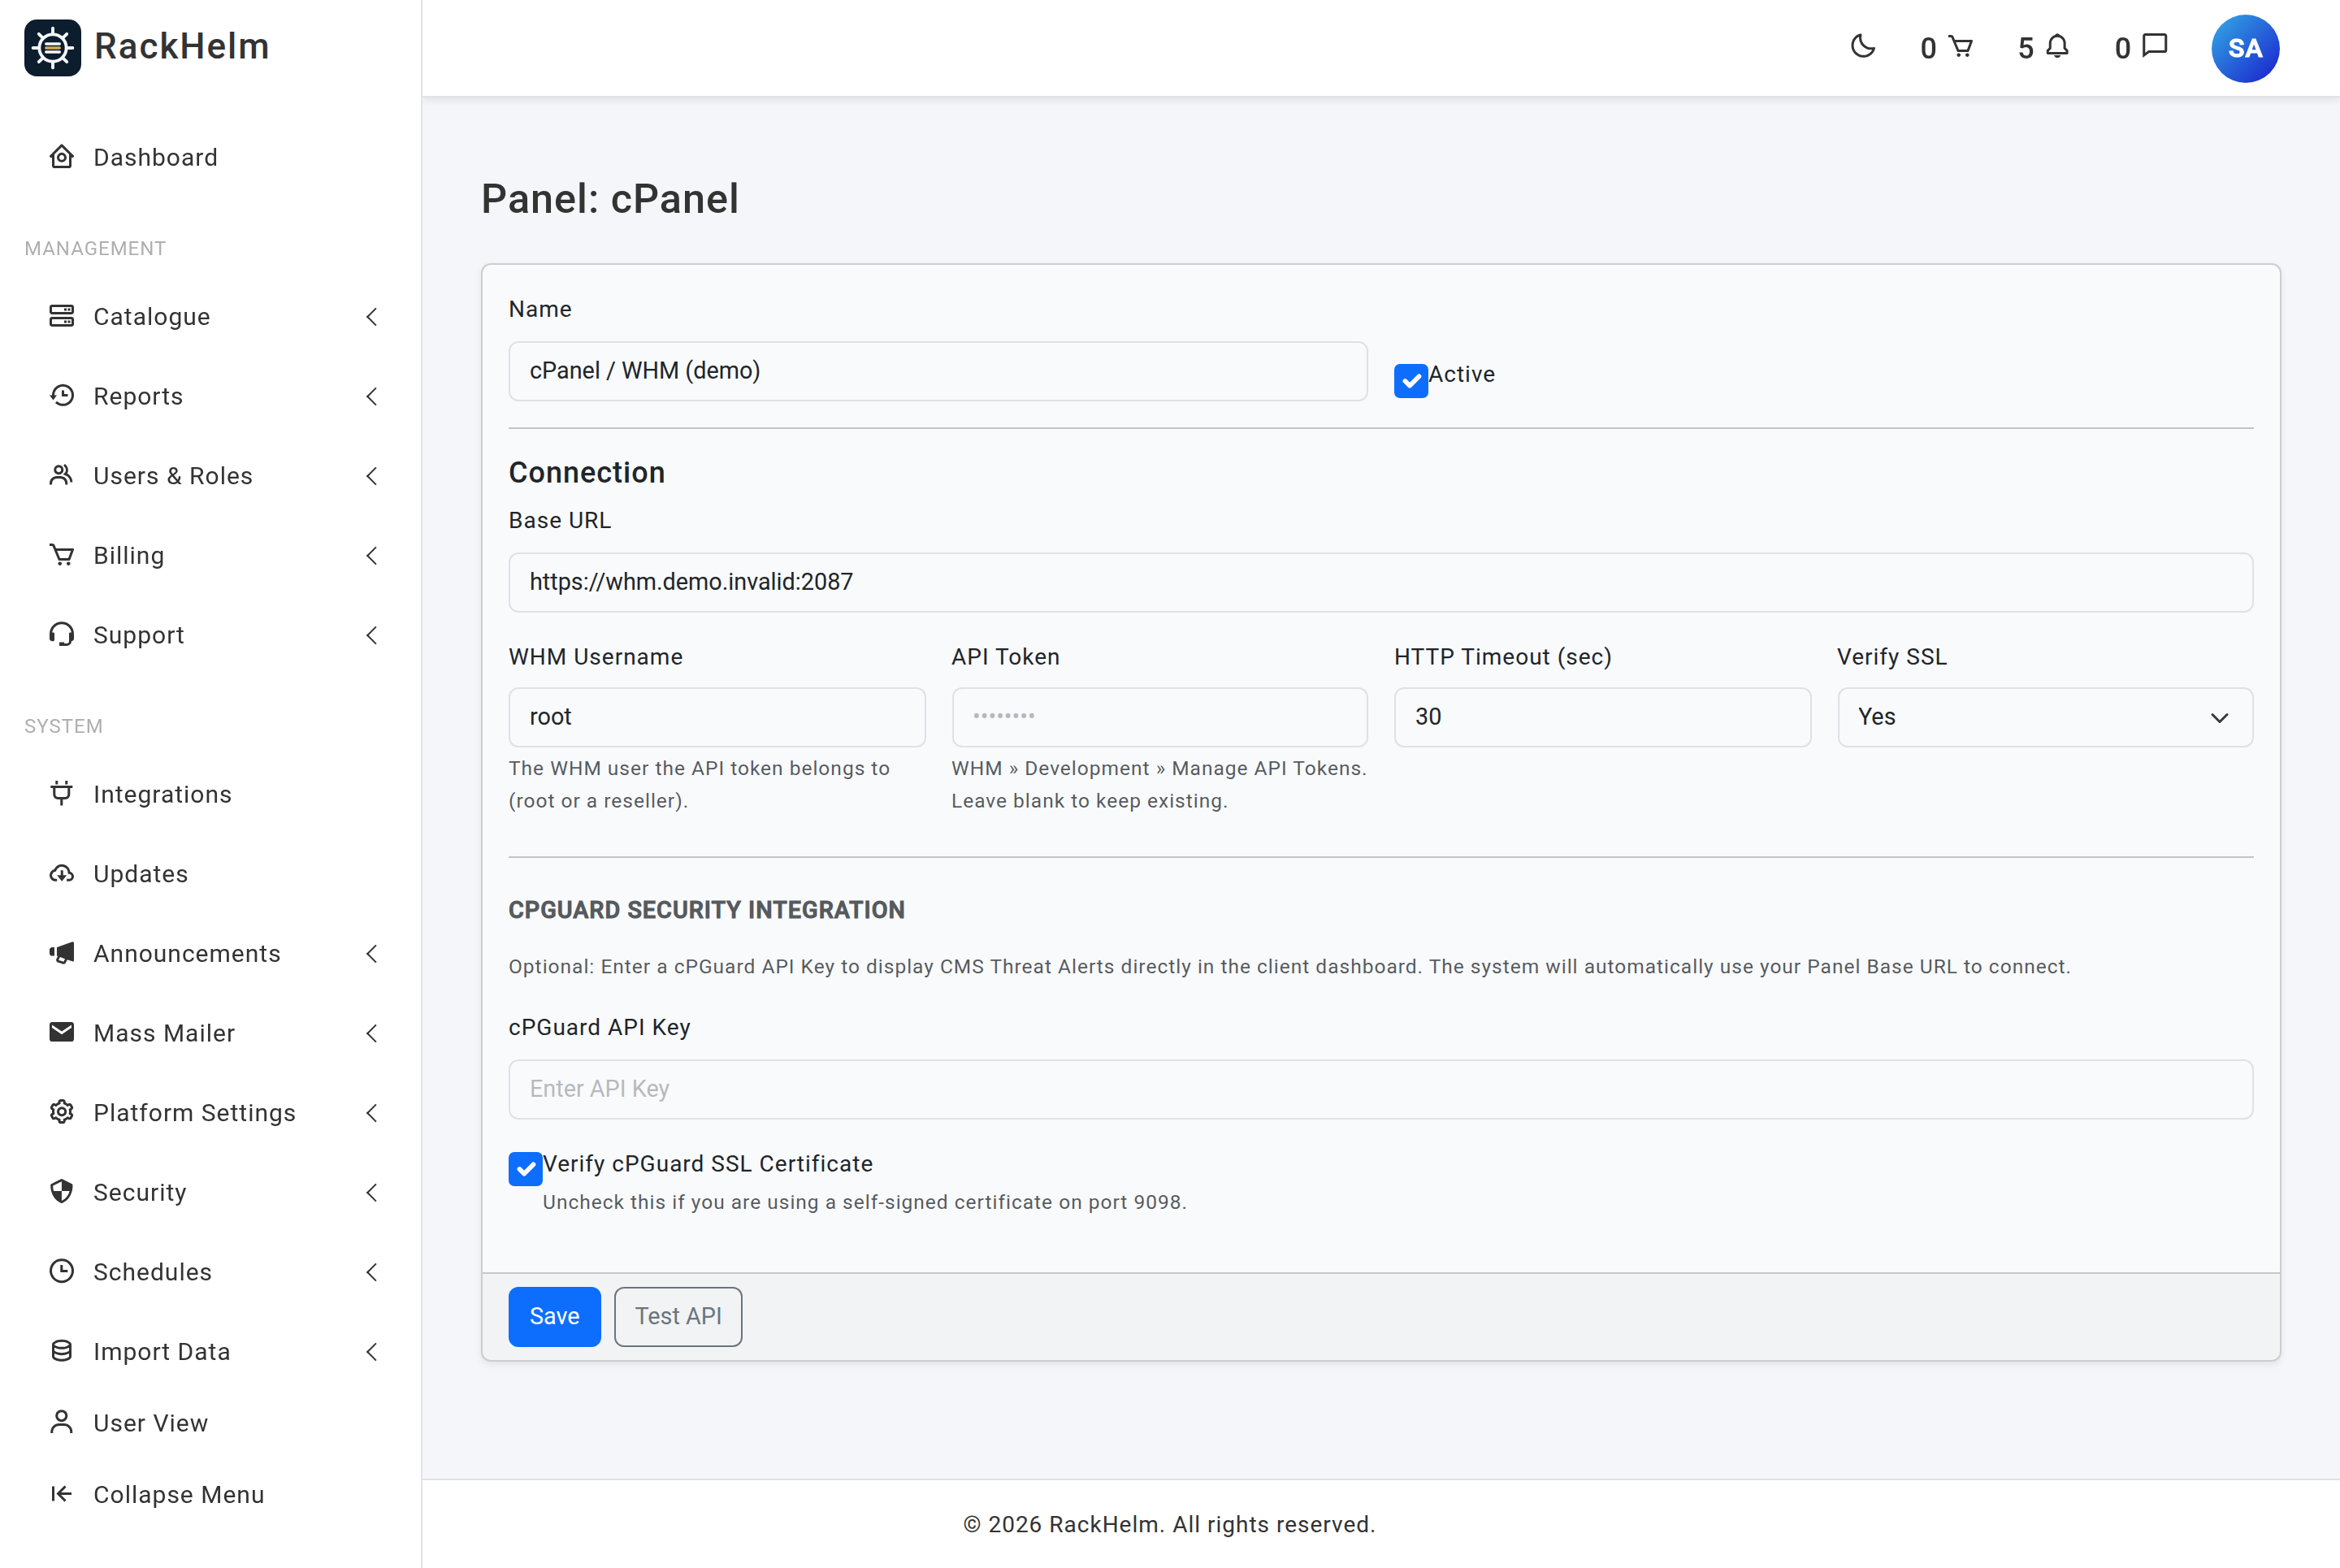Expand the Import Data chevron
Viewport: 2340px width, 1568px height.
click(372, 1352)
